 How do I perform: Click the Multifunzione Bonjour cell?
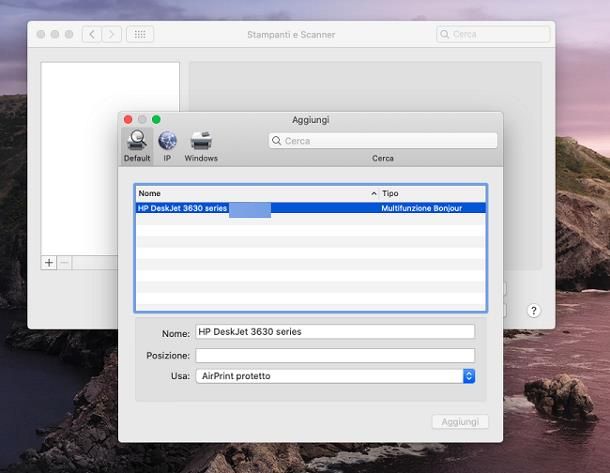coord(421,208)
